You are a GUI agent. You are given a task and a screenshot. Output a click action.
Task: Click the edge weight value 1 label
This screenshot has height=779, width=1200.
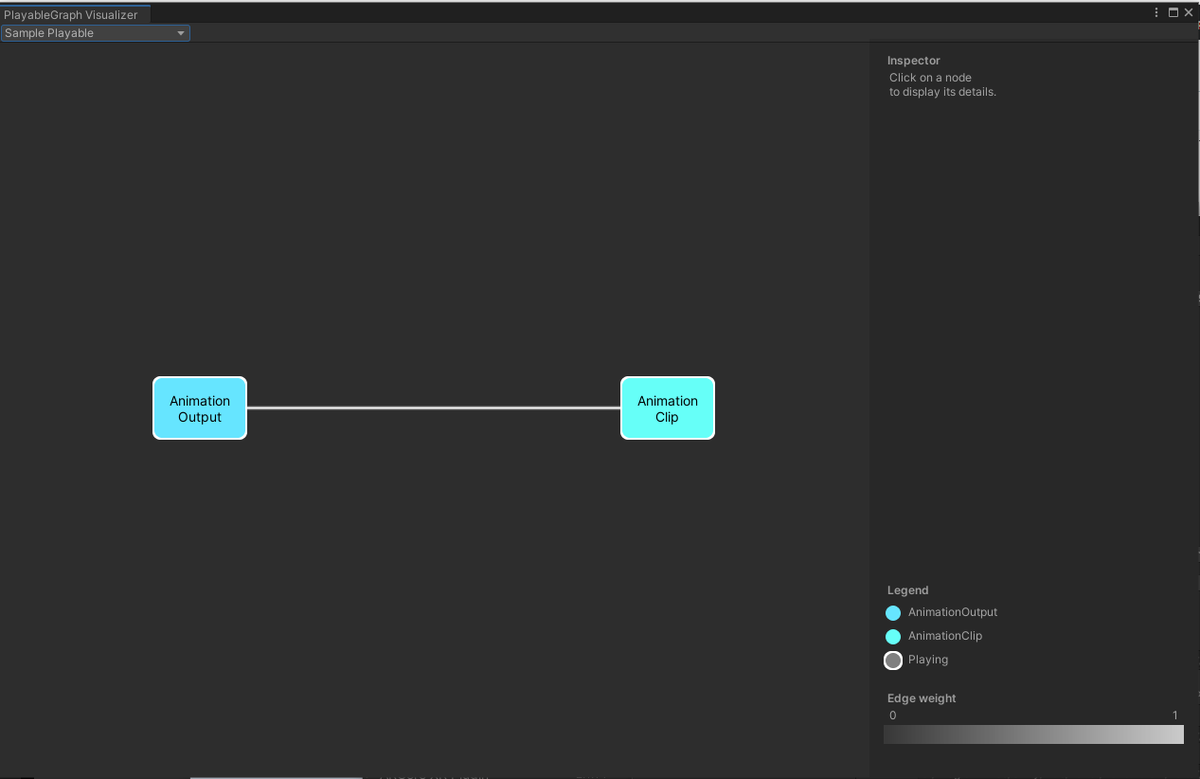click(1175, 715)
